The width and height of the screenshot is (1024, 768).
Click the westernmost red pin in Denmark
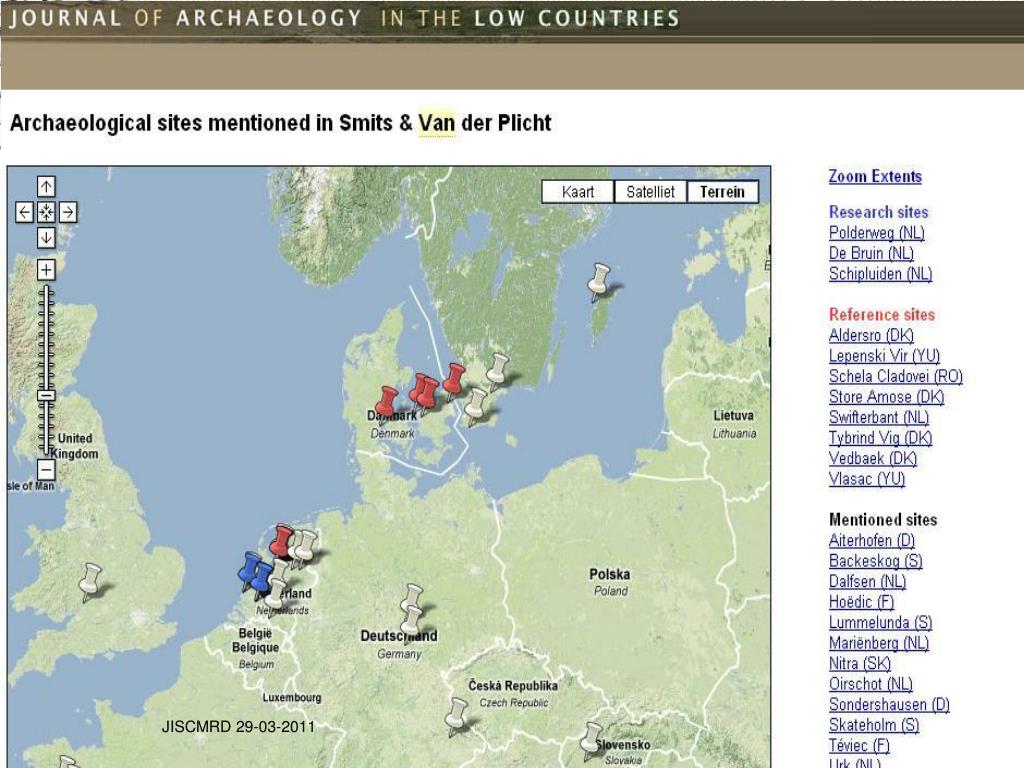387,404
